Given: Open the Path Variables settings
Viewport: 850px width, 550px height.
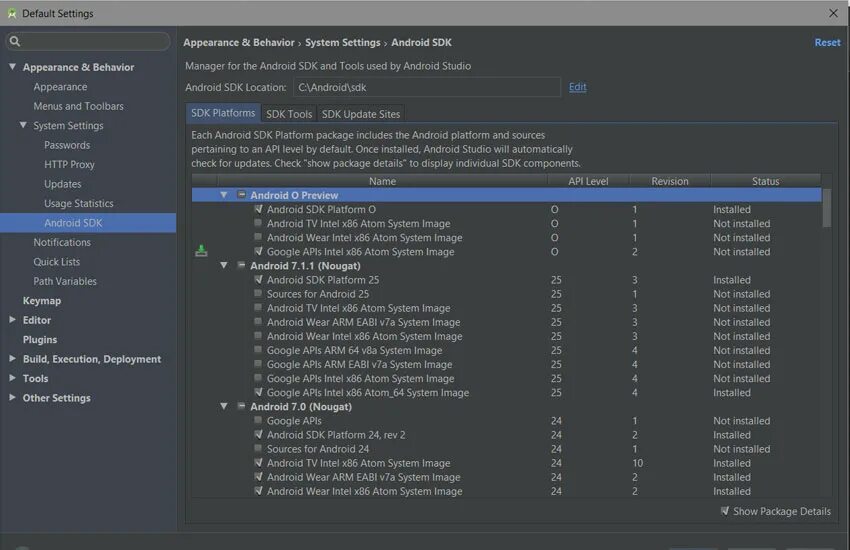Looking at the screenshot, I should (x=65, y=281).
